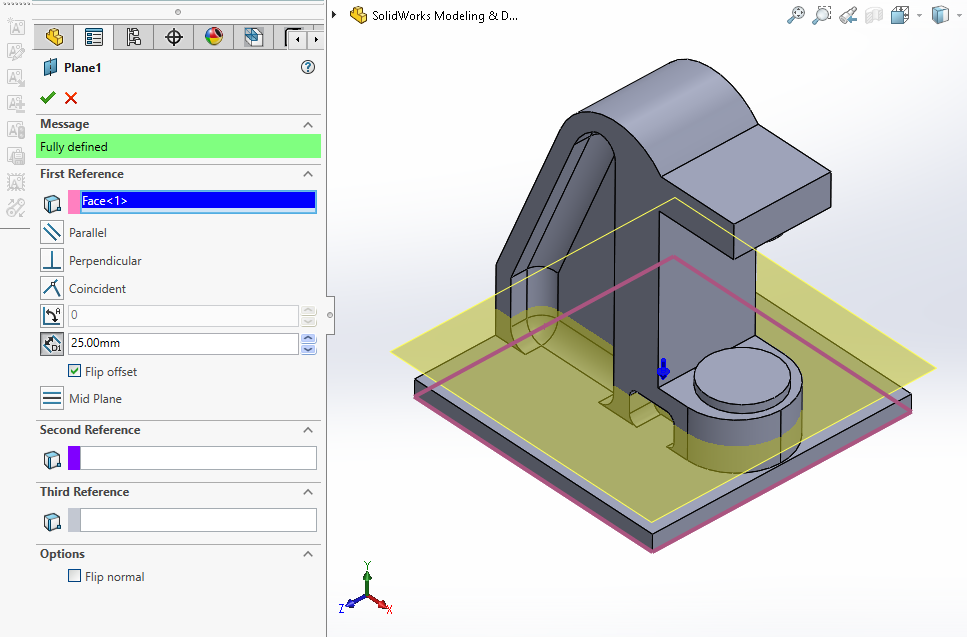Image resolution: width=967 pixels, height=637 pixels.
Task: Expand the SolidWorks Modeling tree arrow
Action: click(x=334, y=15)
